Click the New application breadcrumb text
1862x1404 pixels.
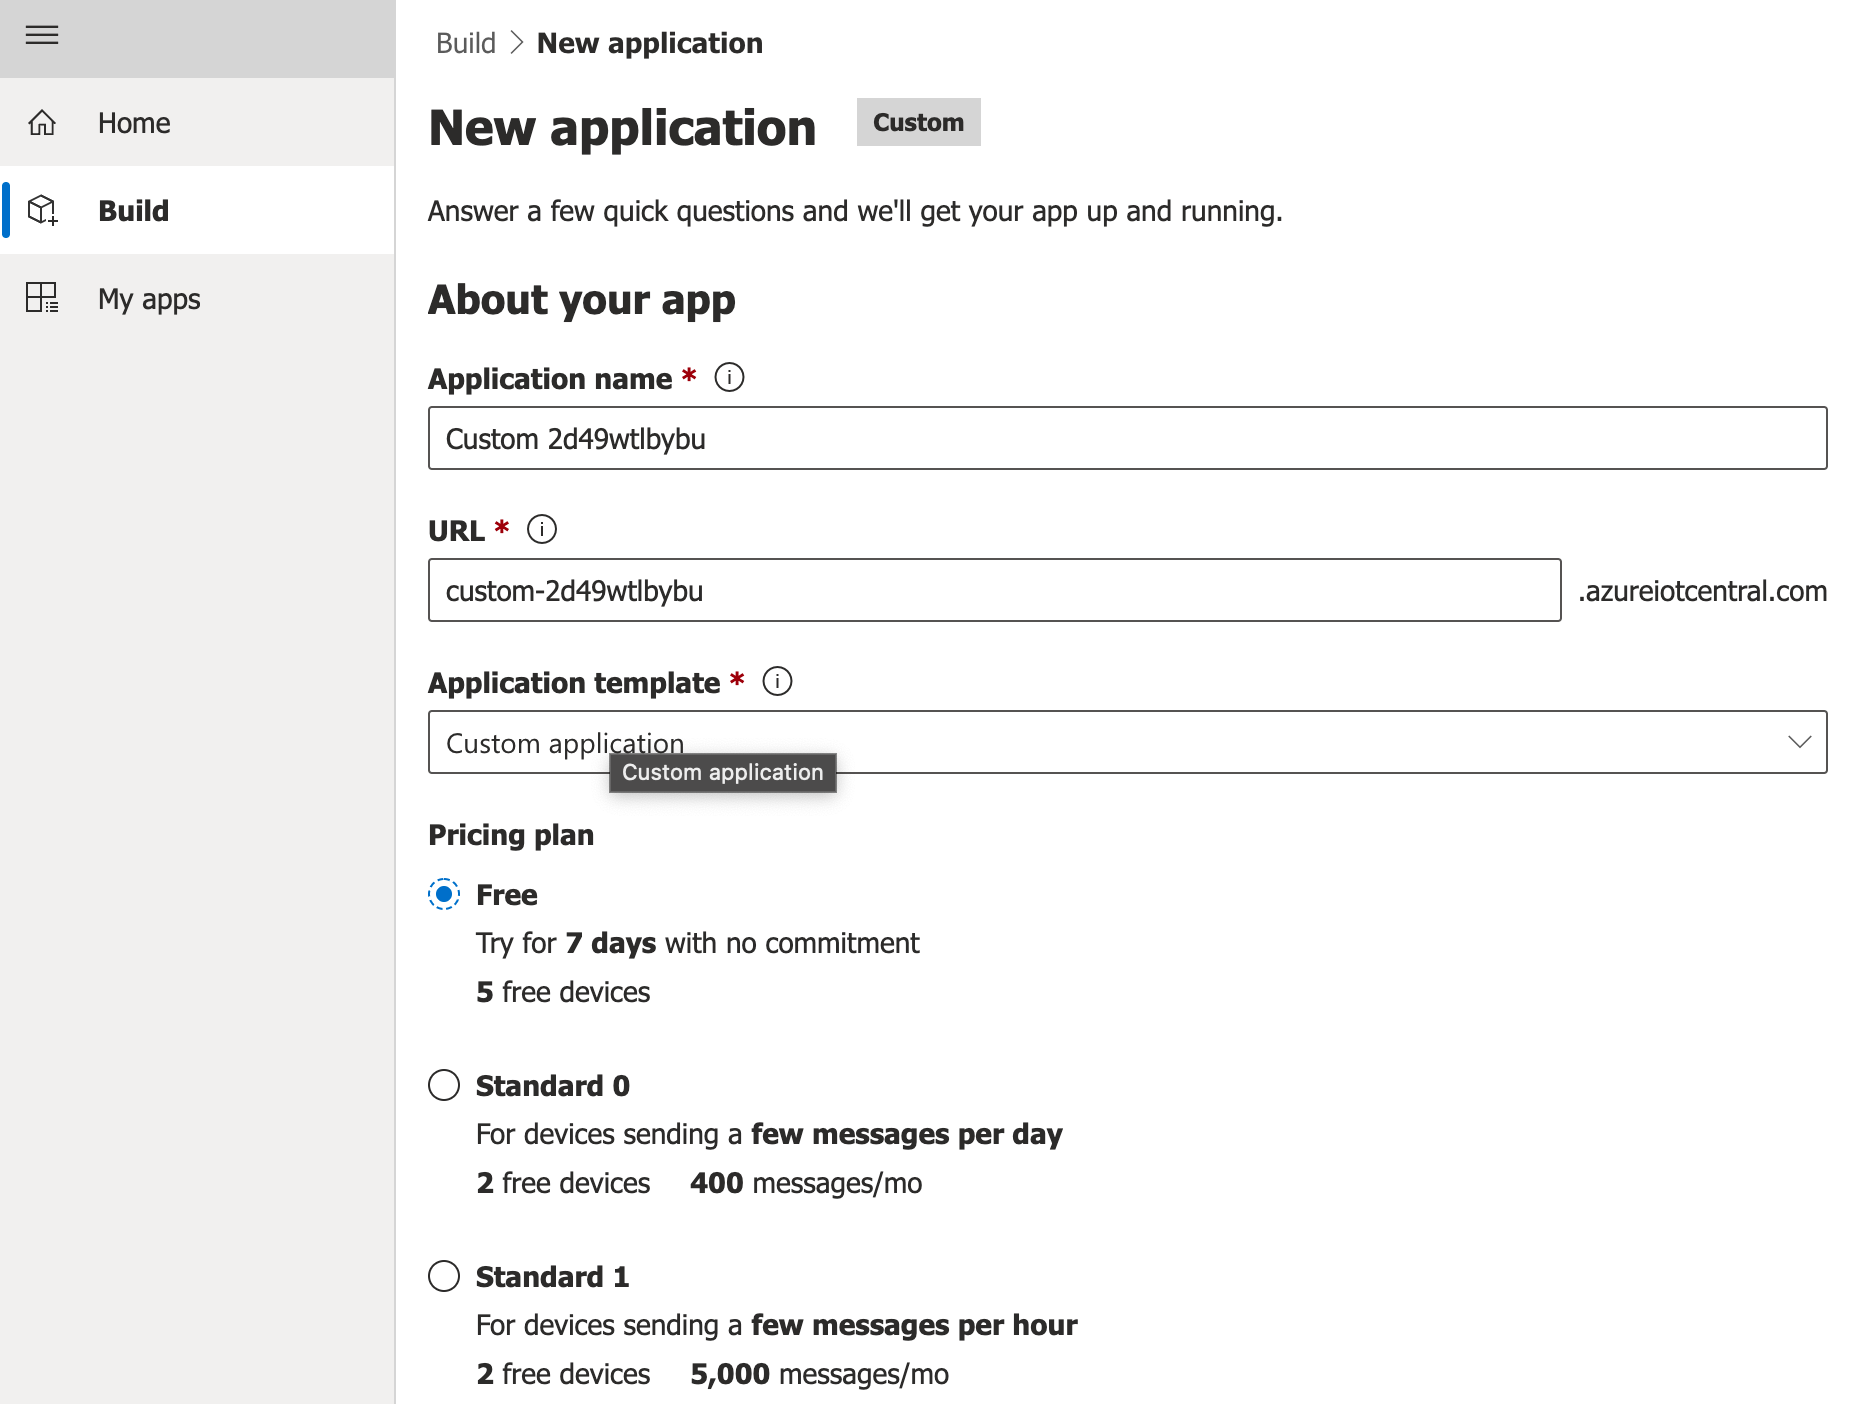coord(650,43)
